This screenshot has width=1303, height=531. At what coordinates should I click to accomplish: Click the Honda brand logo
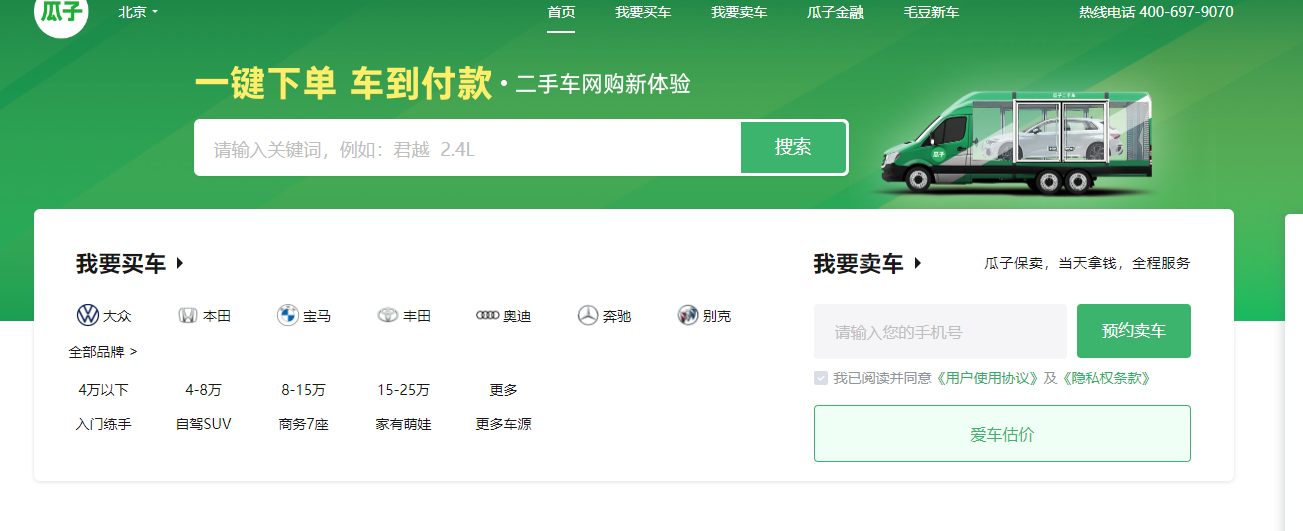point(187,316)
